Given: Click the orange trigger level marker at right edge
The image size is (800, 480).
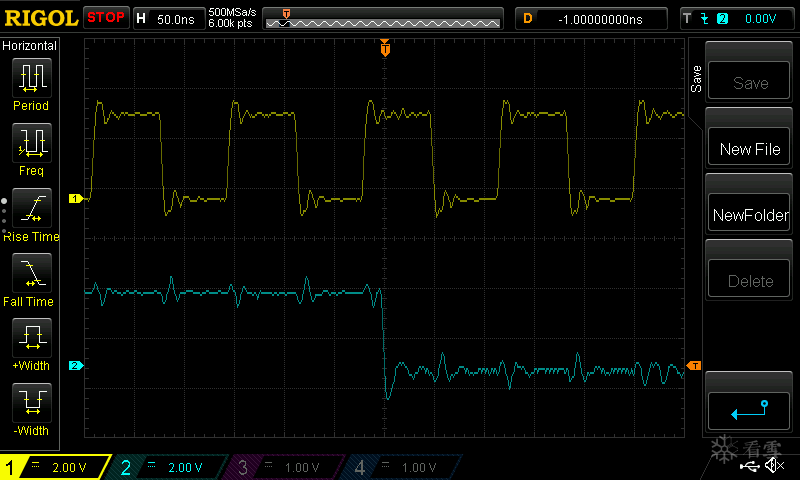Looking at the screenshot, I should coord(694,365).
